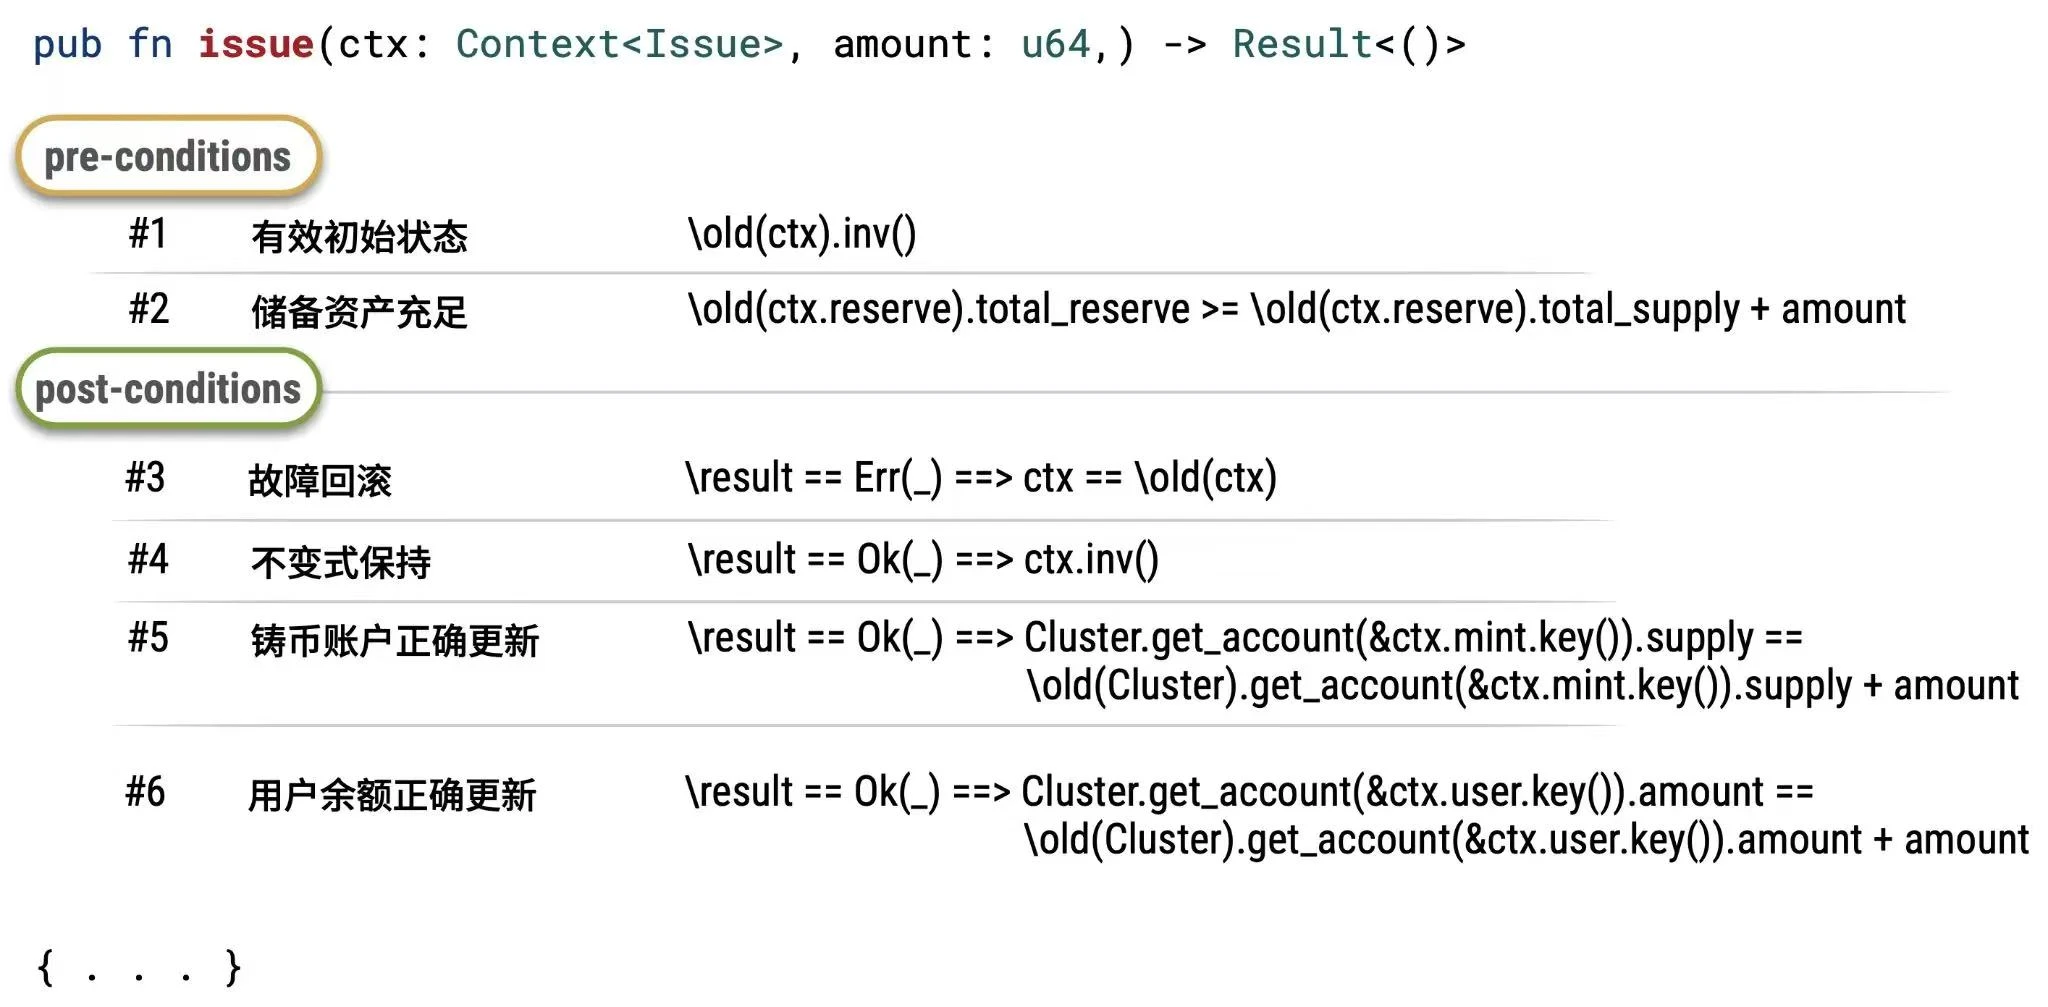Click the u64 type of amount
The height and width of the screenshot is (1007, 2048).
[1055, 44]
